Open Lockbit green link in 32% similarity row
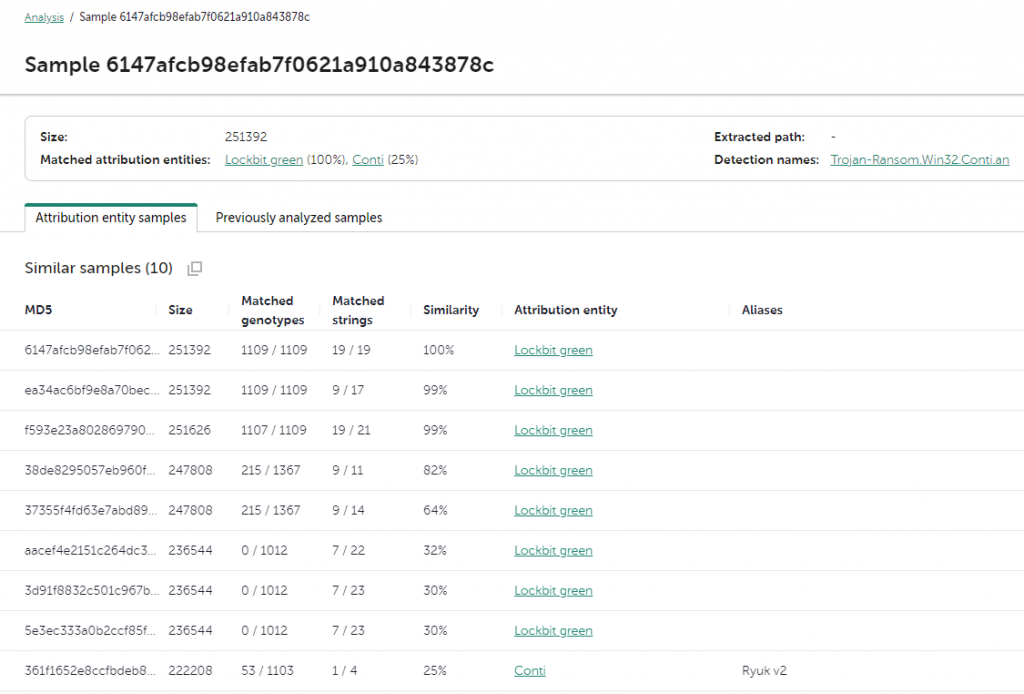Screen dimensions: 1024x694 pyautogui.click(x=553, y=551)
